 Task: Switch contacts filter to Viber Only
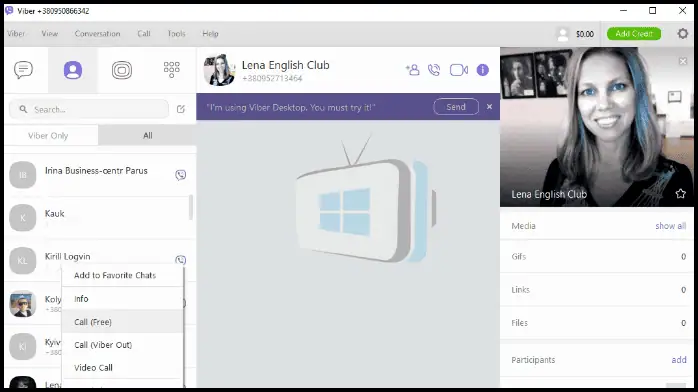tap(48, 136)
